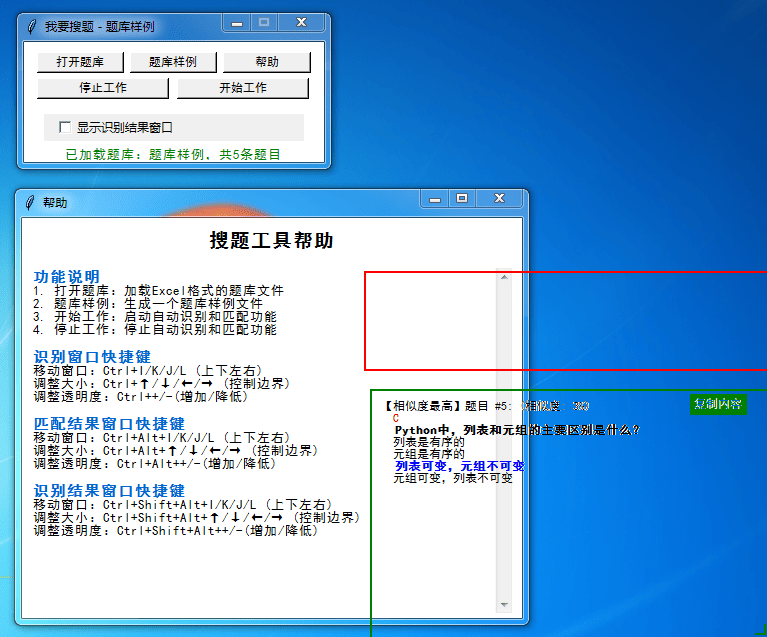Click the 题库样例 button

(173, 62)
